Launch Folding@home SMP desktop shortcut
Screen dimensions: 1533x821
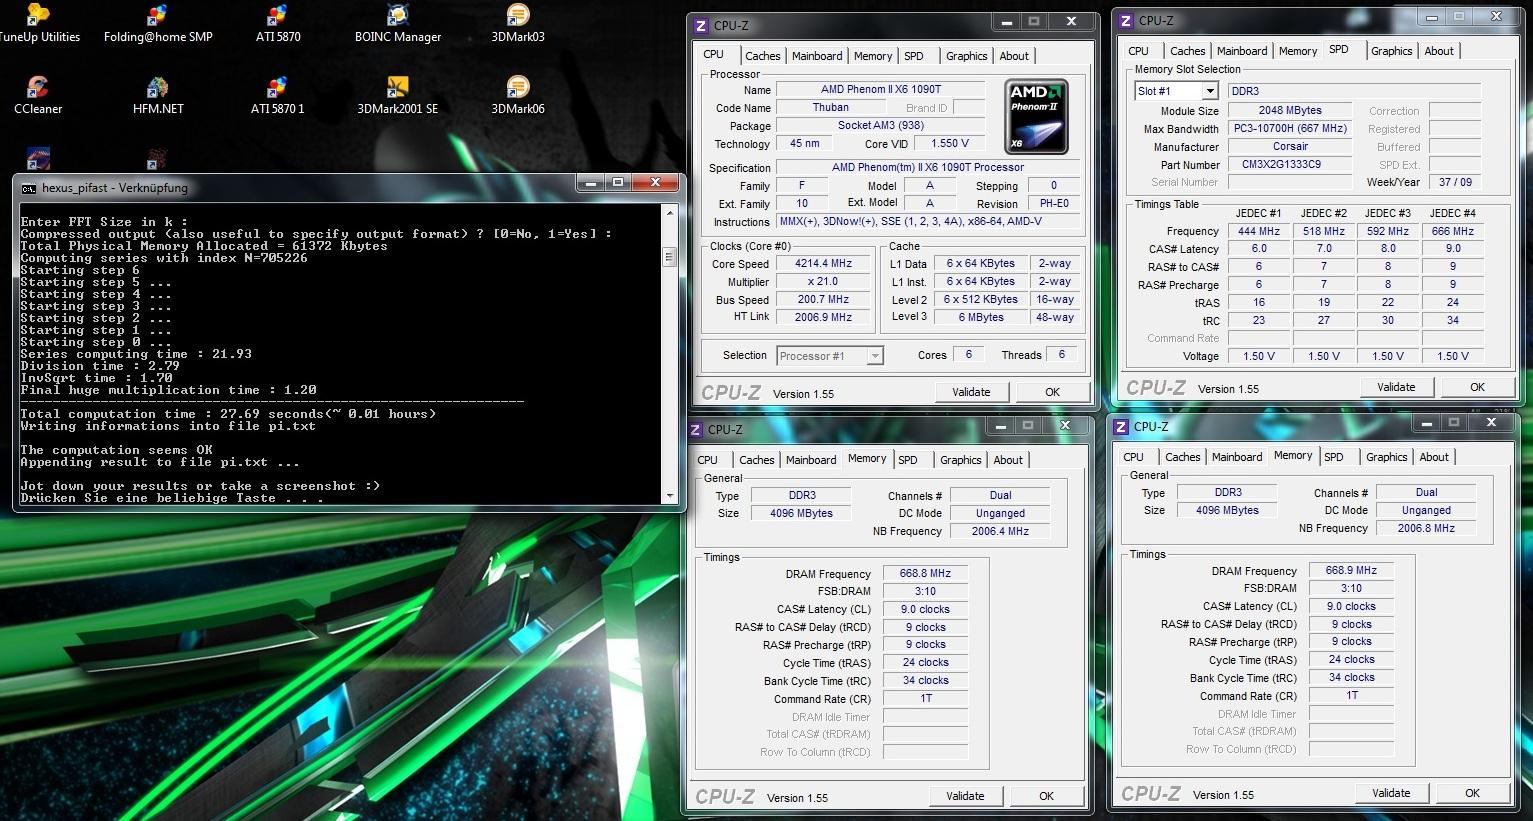point(158,24)
